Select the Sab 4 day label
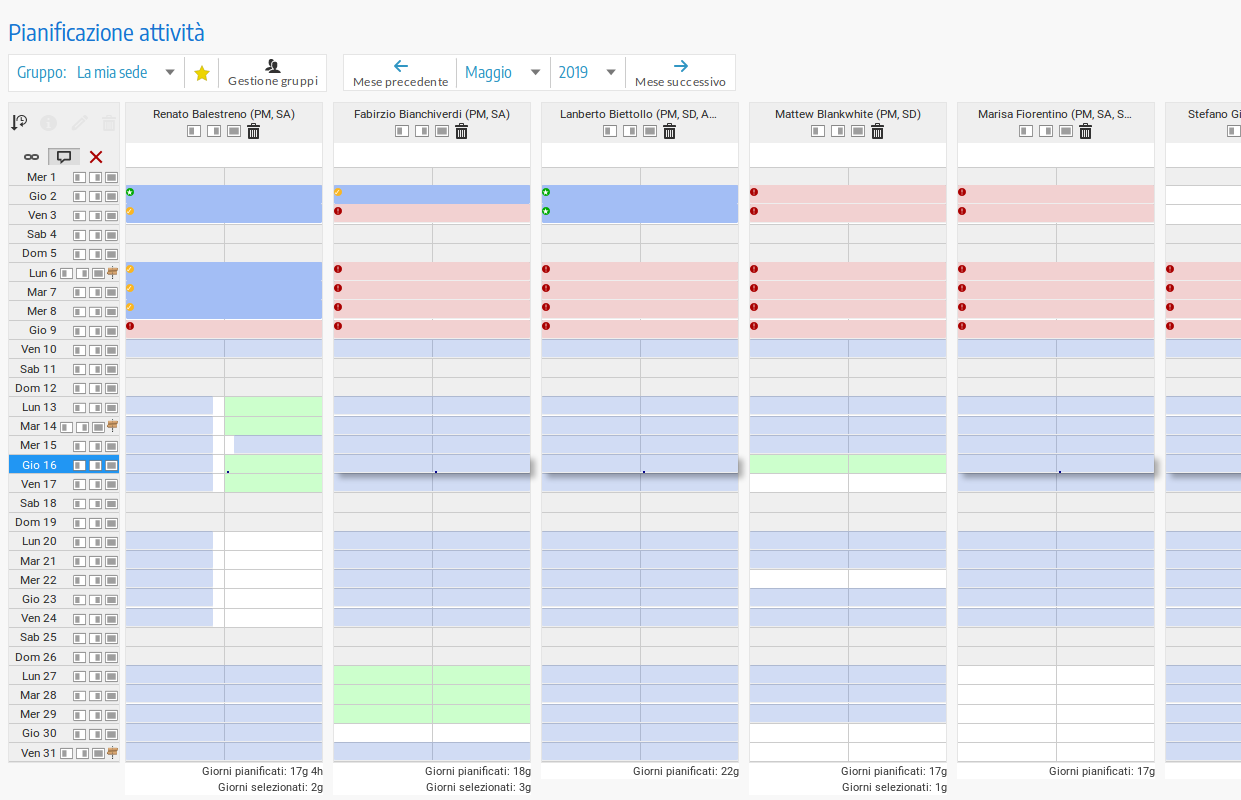Viewport: 1241px width, 800px height. click(x=39, y=235)
